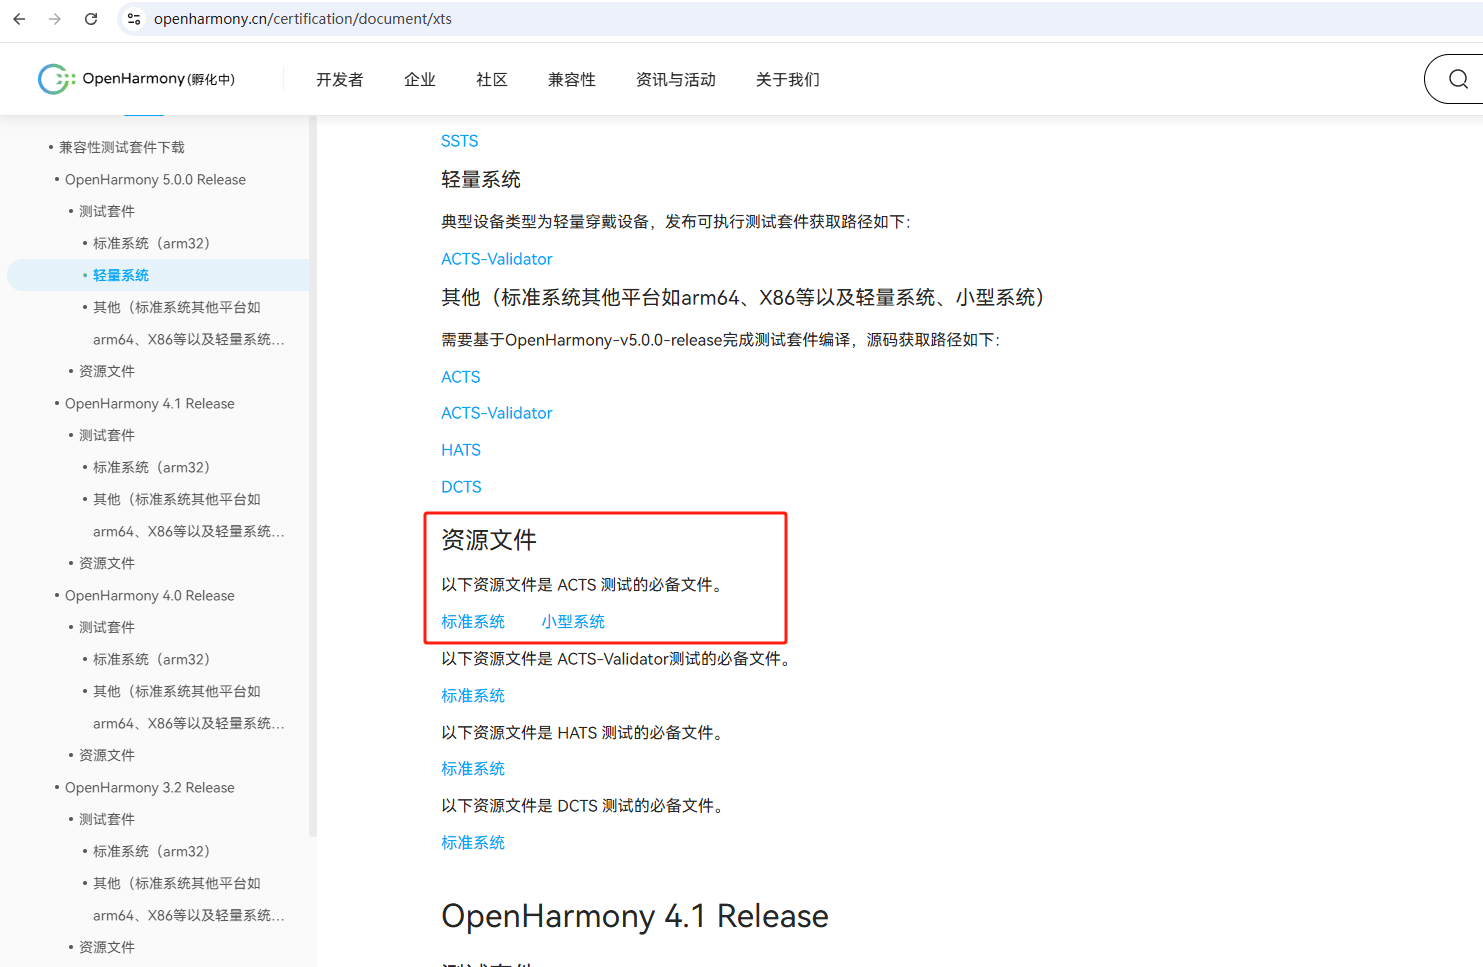Open the SSTS link

pyautogui.click(x=460, y=141)
